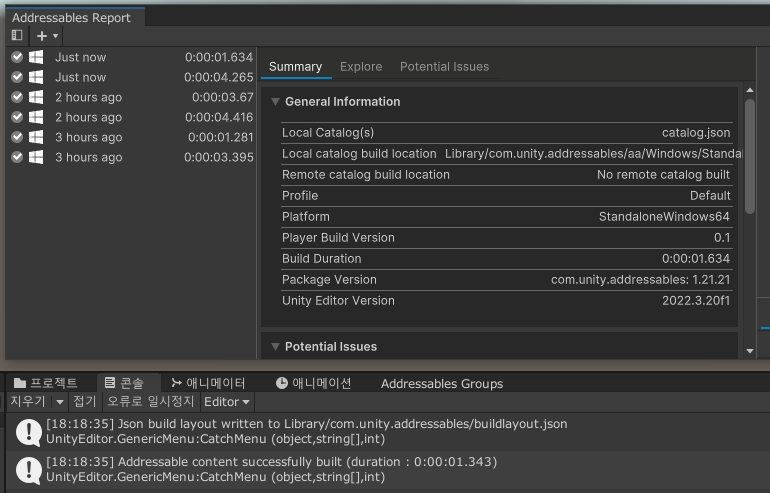Image resolution: width=770 pixels, height=493 pixels.
Task: Click Windows platform icon of 0:00:04.265 build
Action: [36, 77]
